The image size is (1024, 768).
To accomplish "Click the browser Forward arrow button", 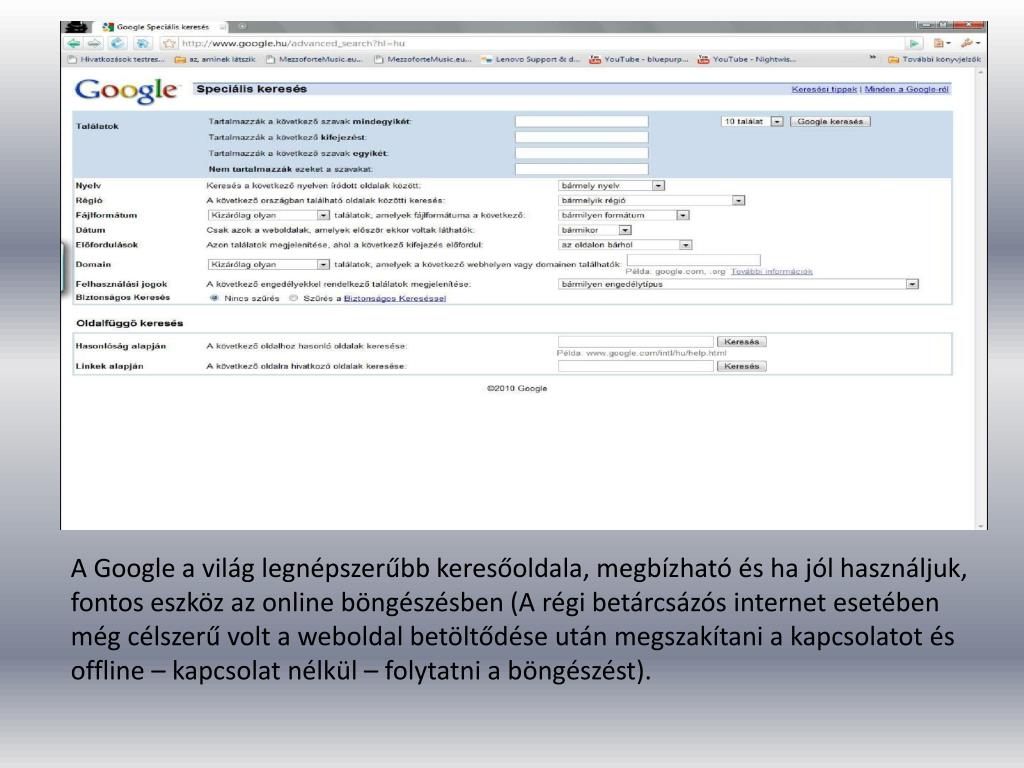I will [x=95, y=43].
